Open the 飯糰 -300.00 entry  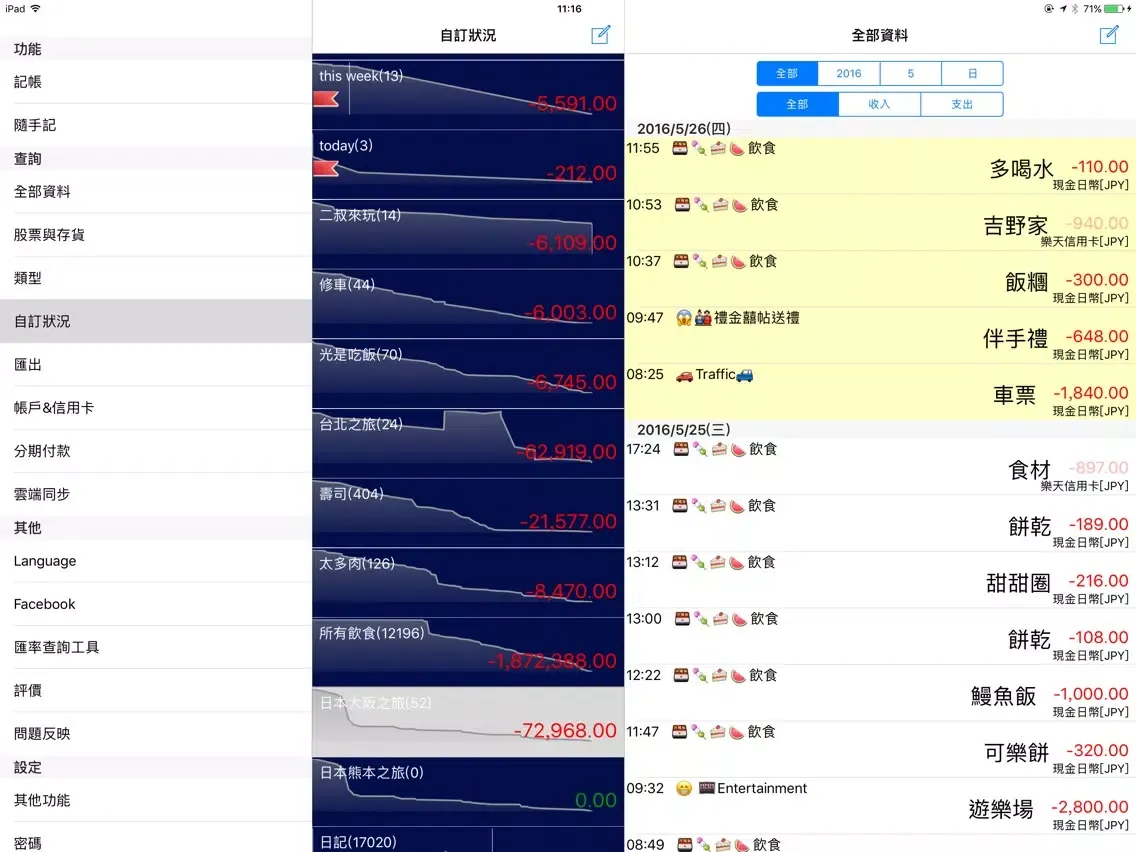click(x=880, y=278)
